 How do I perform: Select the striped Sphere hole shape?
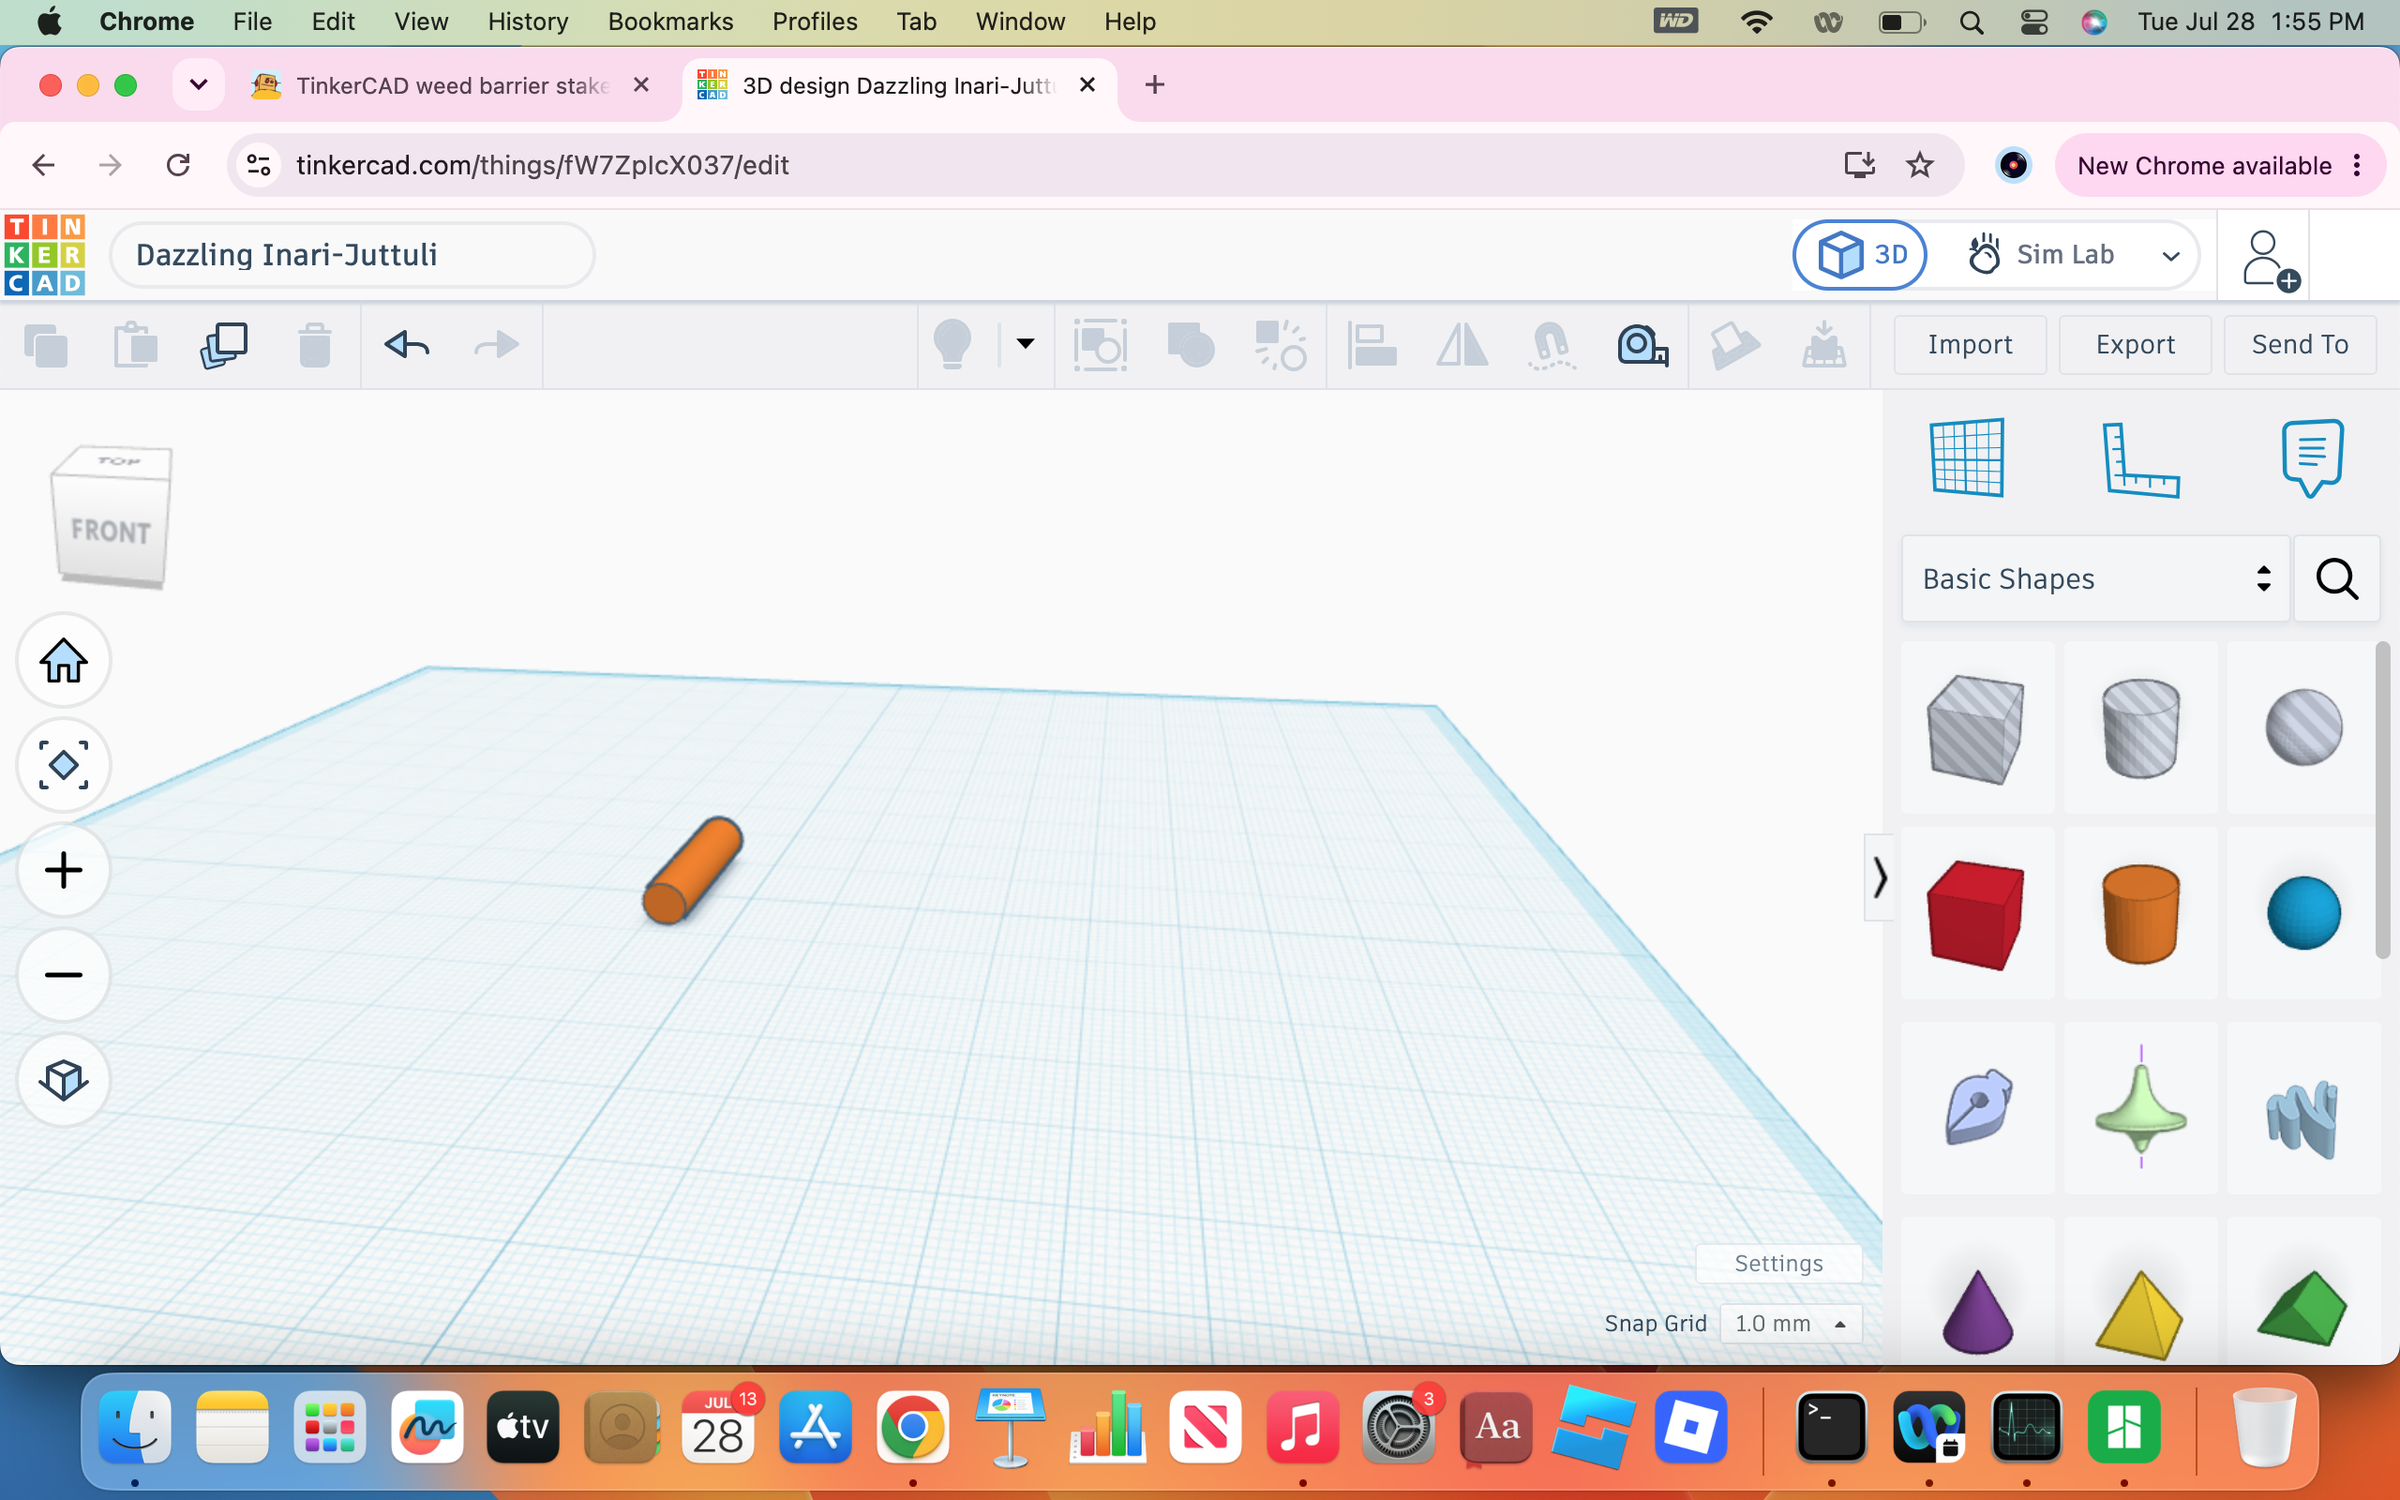coord(2303,728)
